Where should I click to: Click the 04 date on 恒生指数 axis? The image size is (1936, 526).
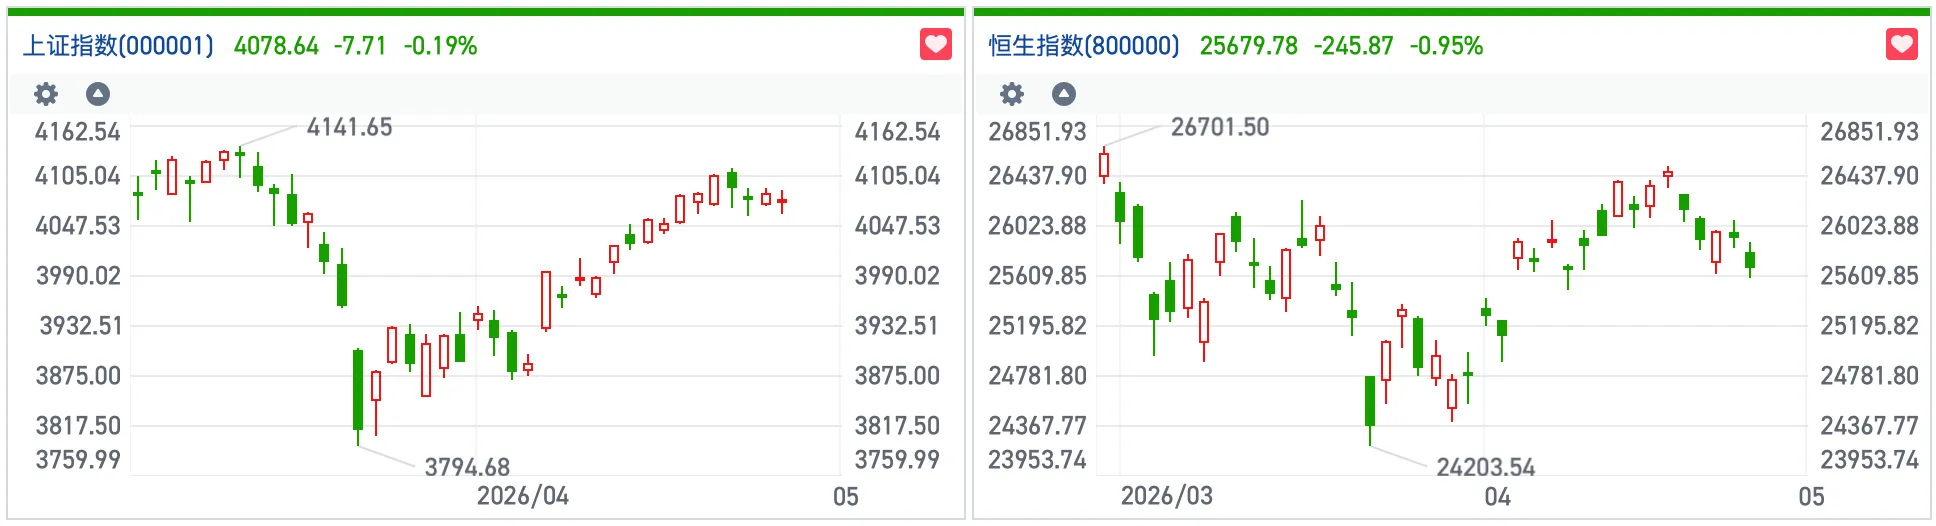pyautogui.click(x=1497, y=497)
